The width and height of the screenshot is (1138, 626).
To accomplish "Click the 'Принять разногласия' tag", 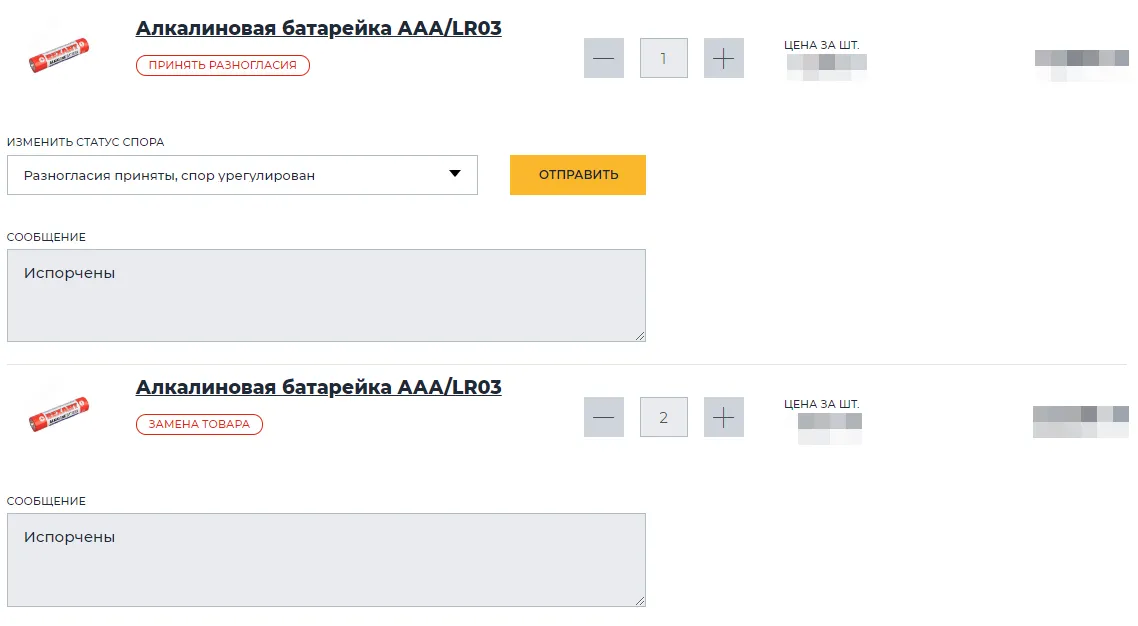I will [x=223, y=65].
